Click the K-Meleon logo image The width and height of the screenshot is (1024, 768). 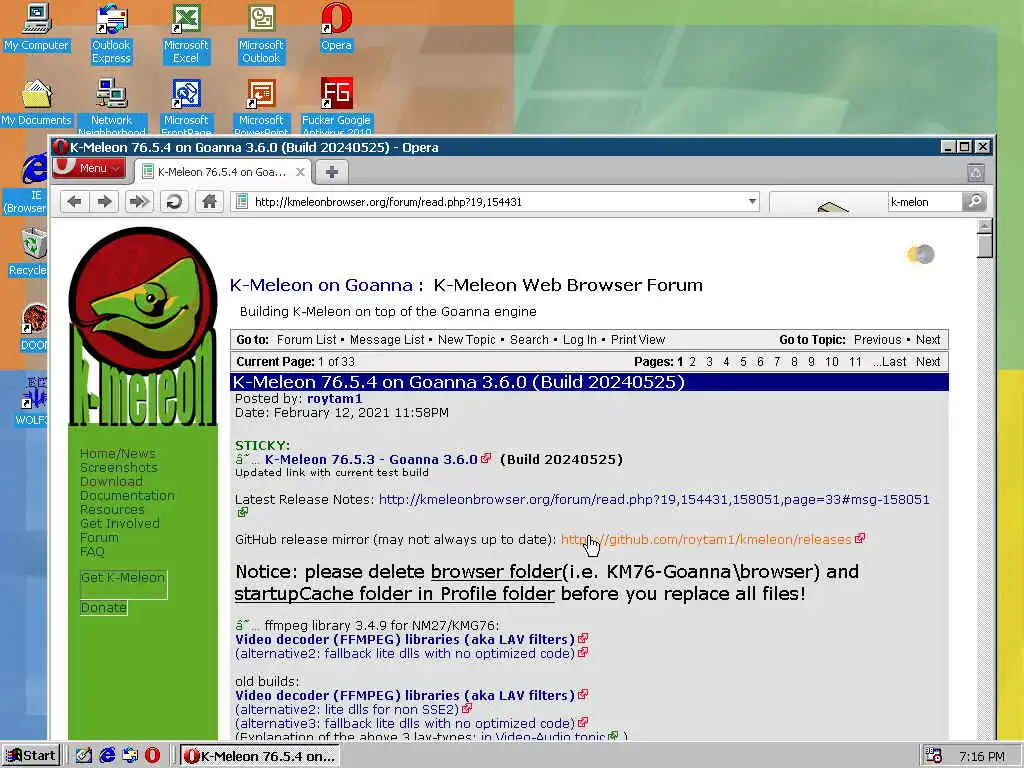tap(143, 327)
